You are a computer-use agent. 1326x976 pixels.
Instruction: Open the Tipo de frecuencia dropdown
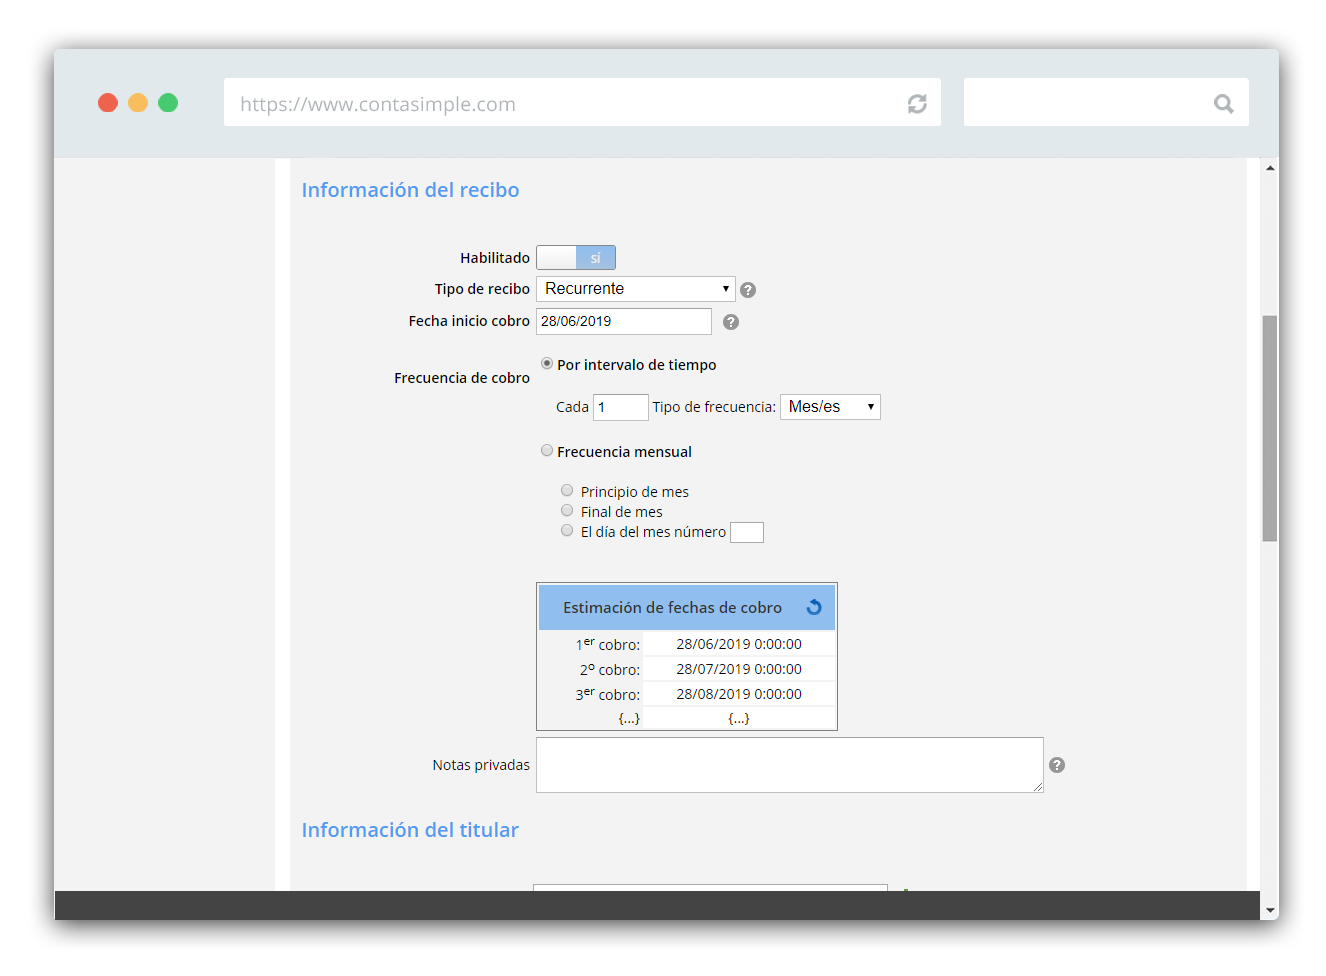[830, 407]
